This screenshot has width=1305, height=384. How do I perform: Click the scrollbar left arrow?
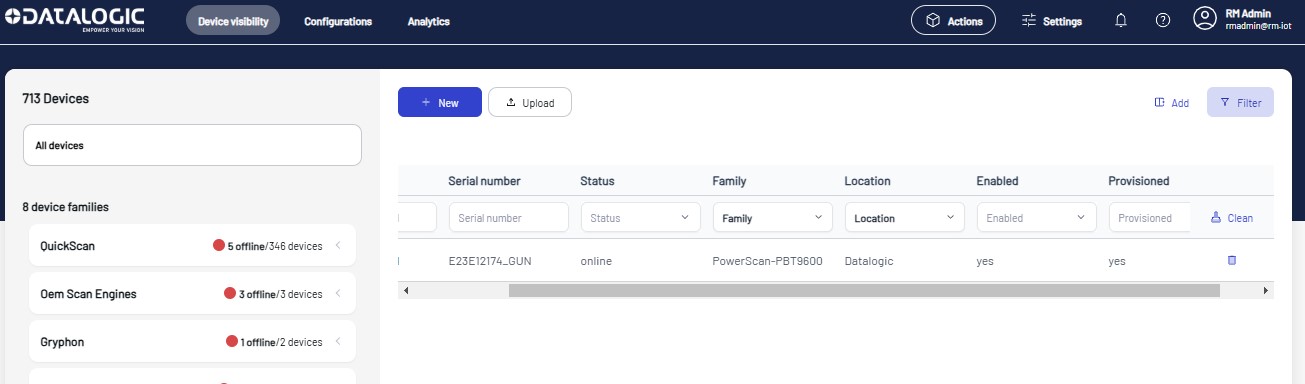coord(405,290)
